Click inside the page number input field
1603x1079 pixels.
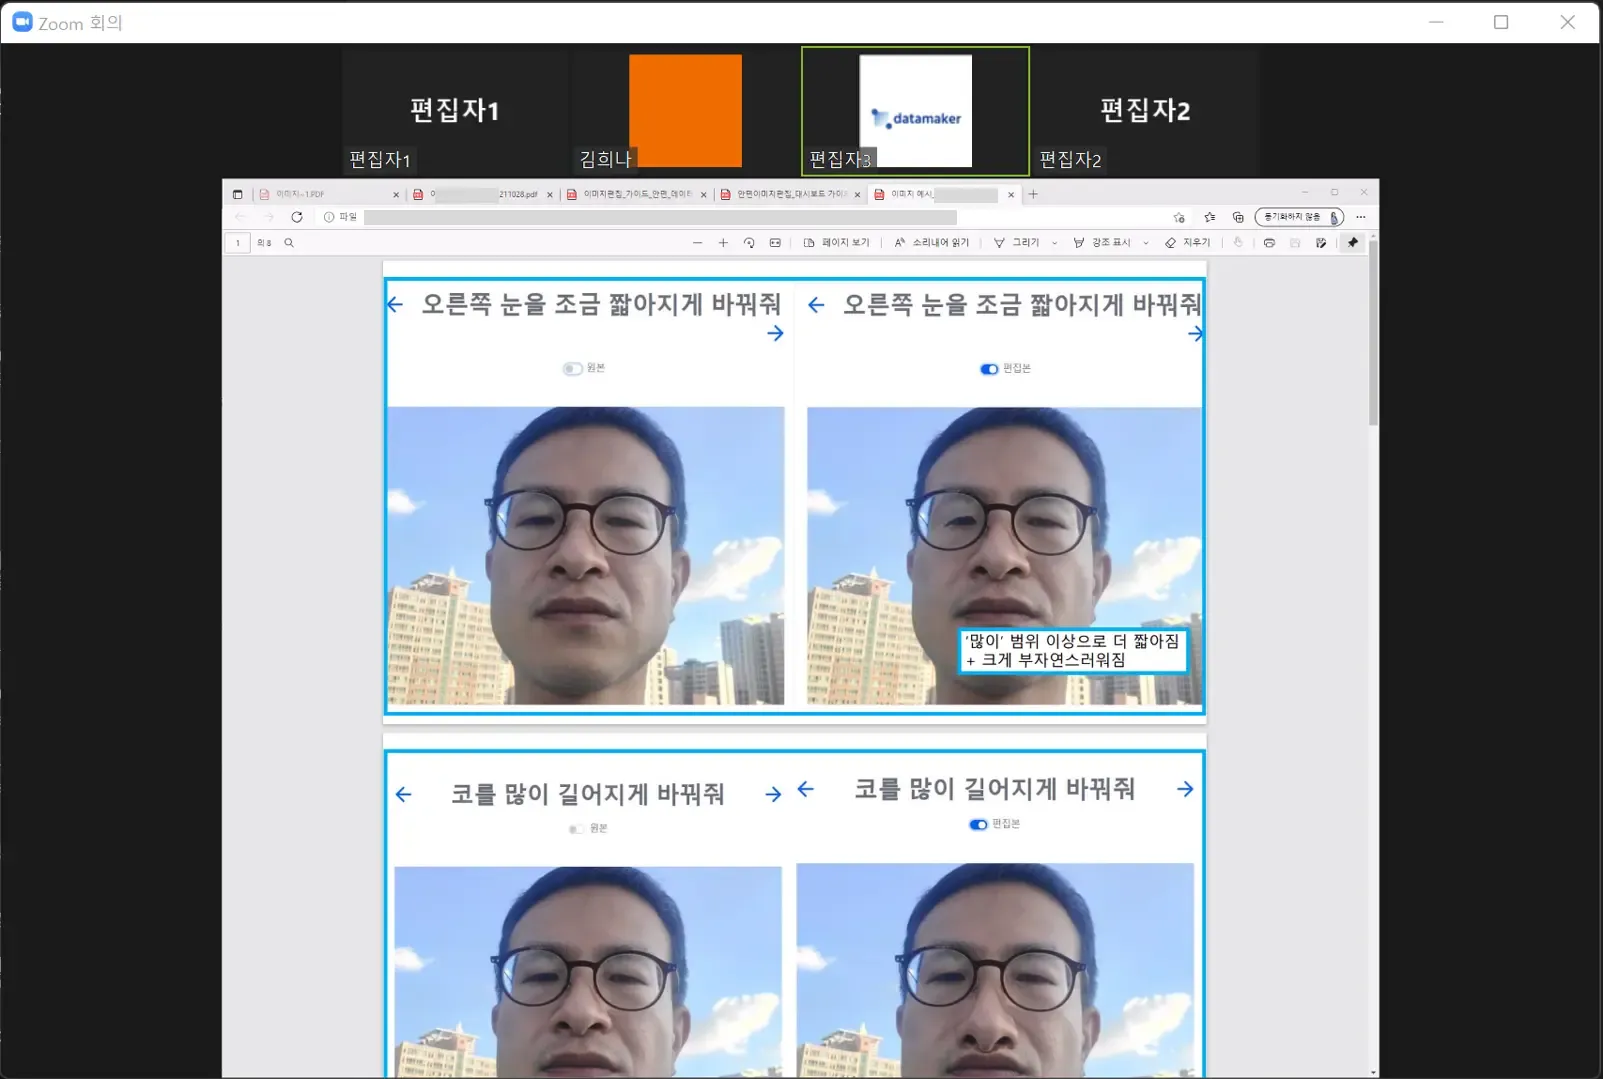238,242
